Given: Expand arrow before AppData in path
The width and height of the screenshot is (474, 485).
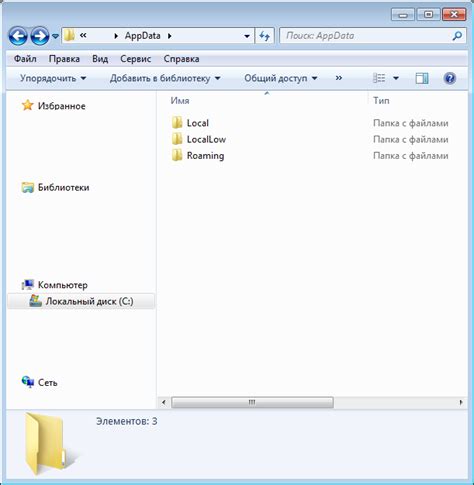Looking at the screenshot, I should pyautogui.click(x=116, y=36).
